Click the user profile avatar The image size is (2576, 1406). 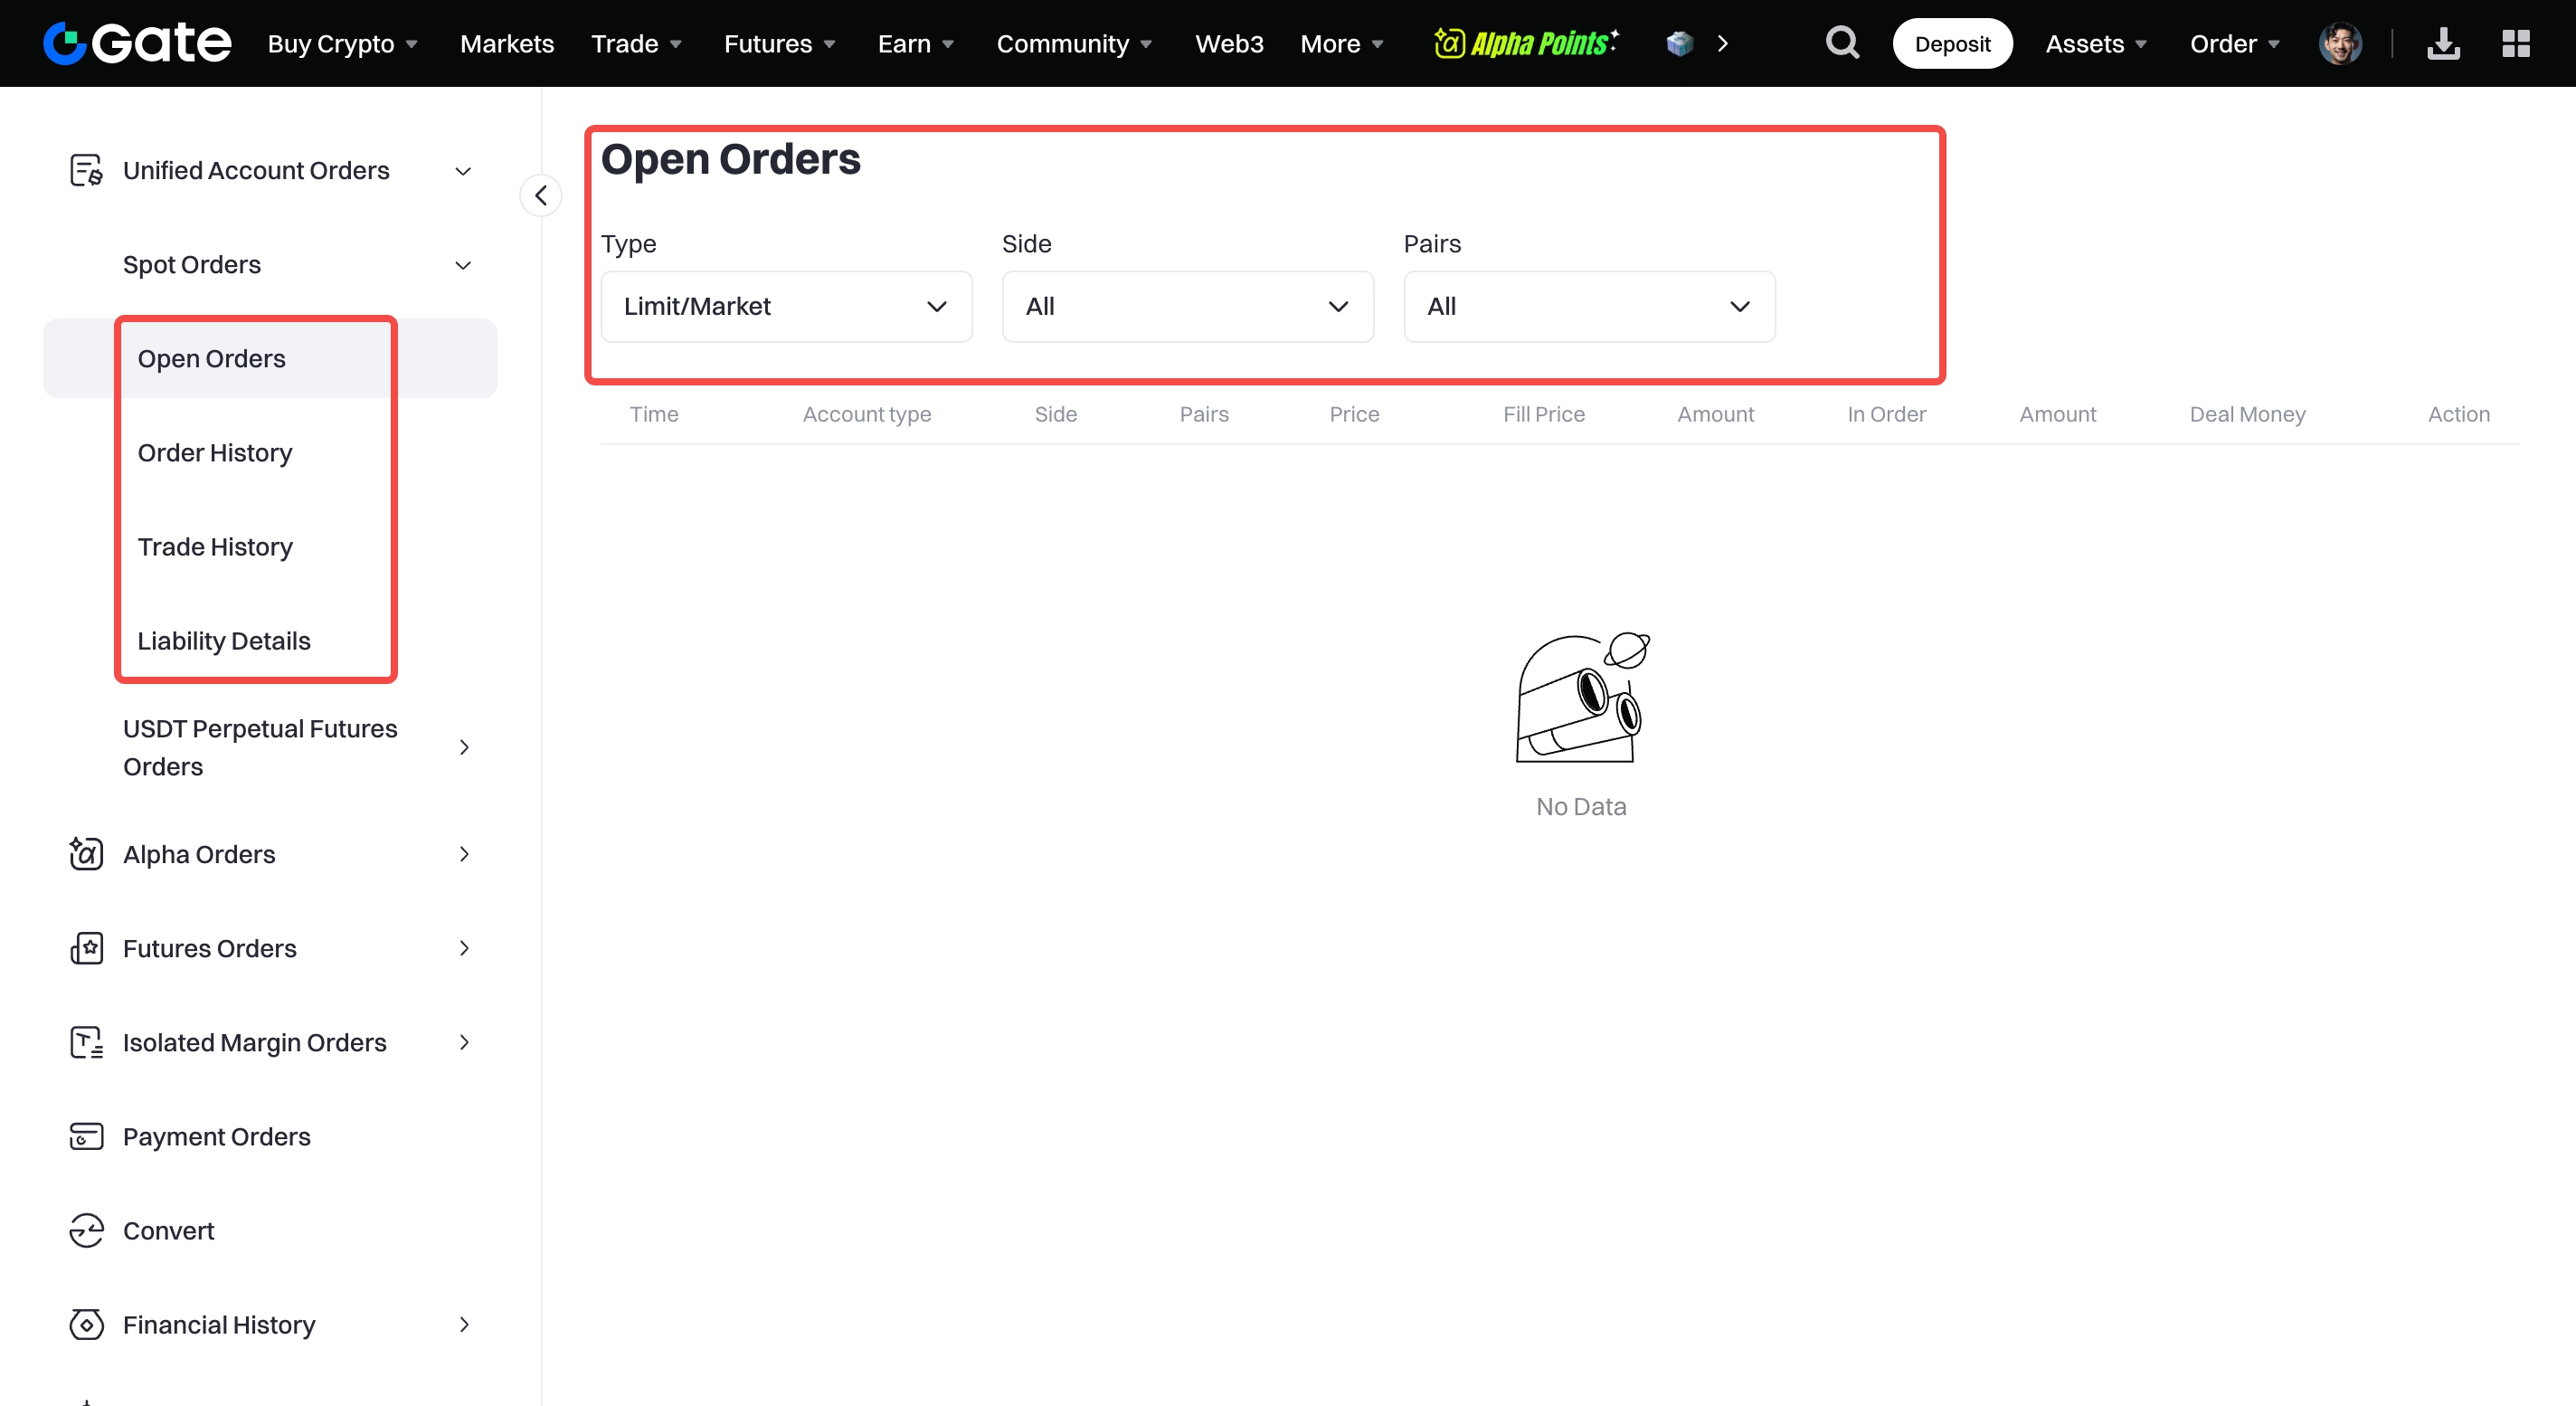[x=2340, y=43]
